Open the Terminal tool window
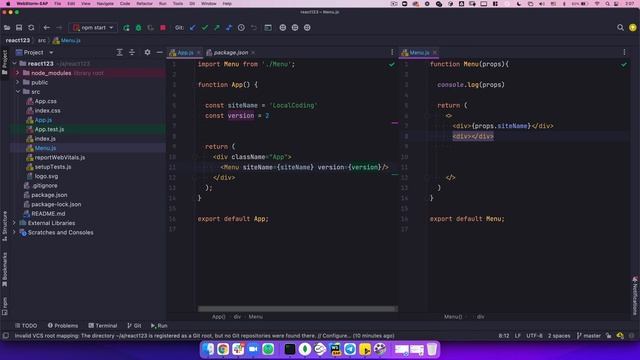The height and width of the screenshot is (360, 640). coord(103,326)
